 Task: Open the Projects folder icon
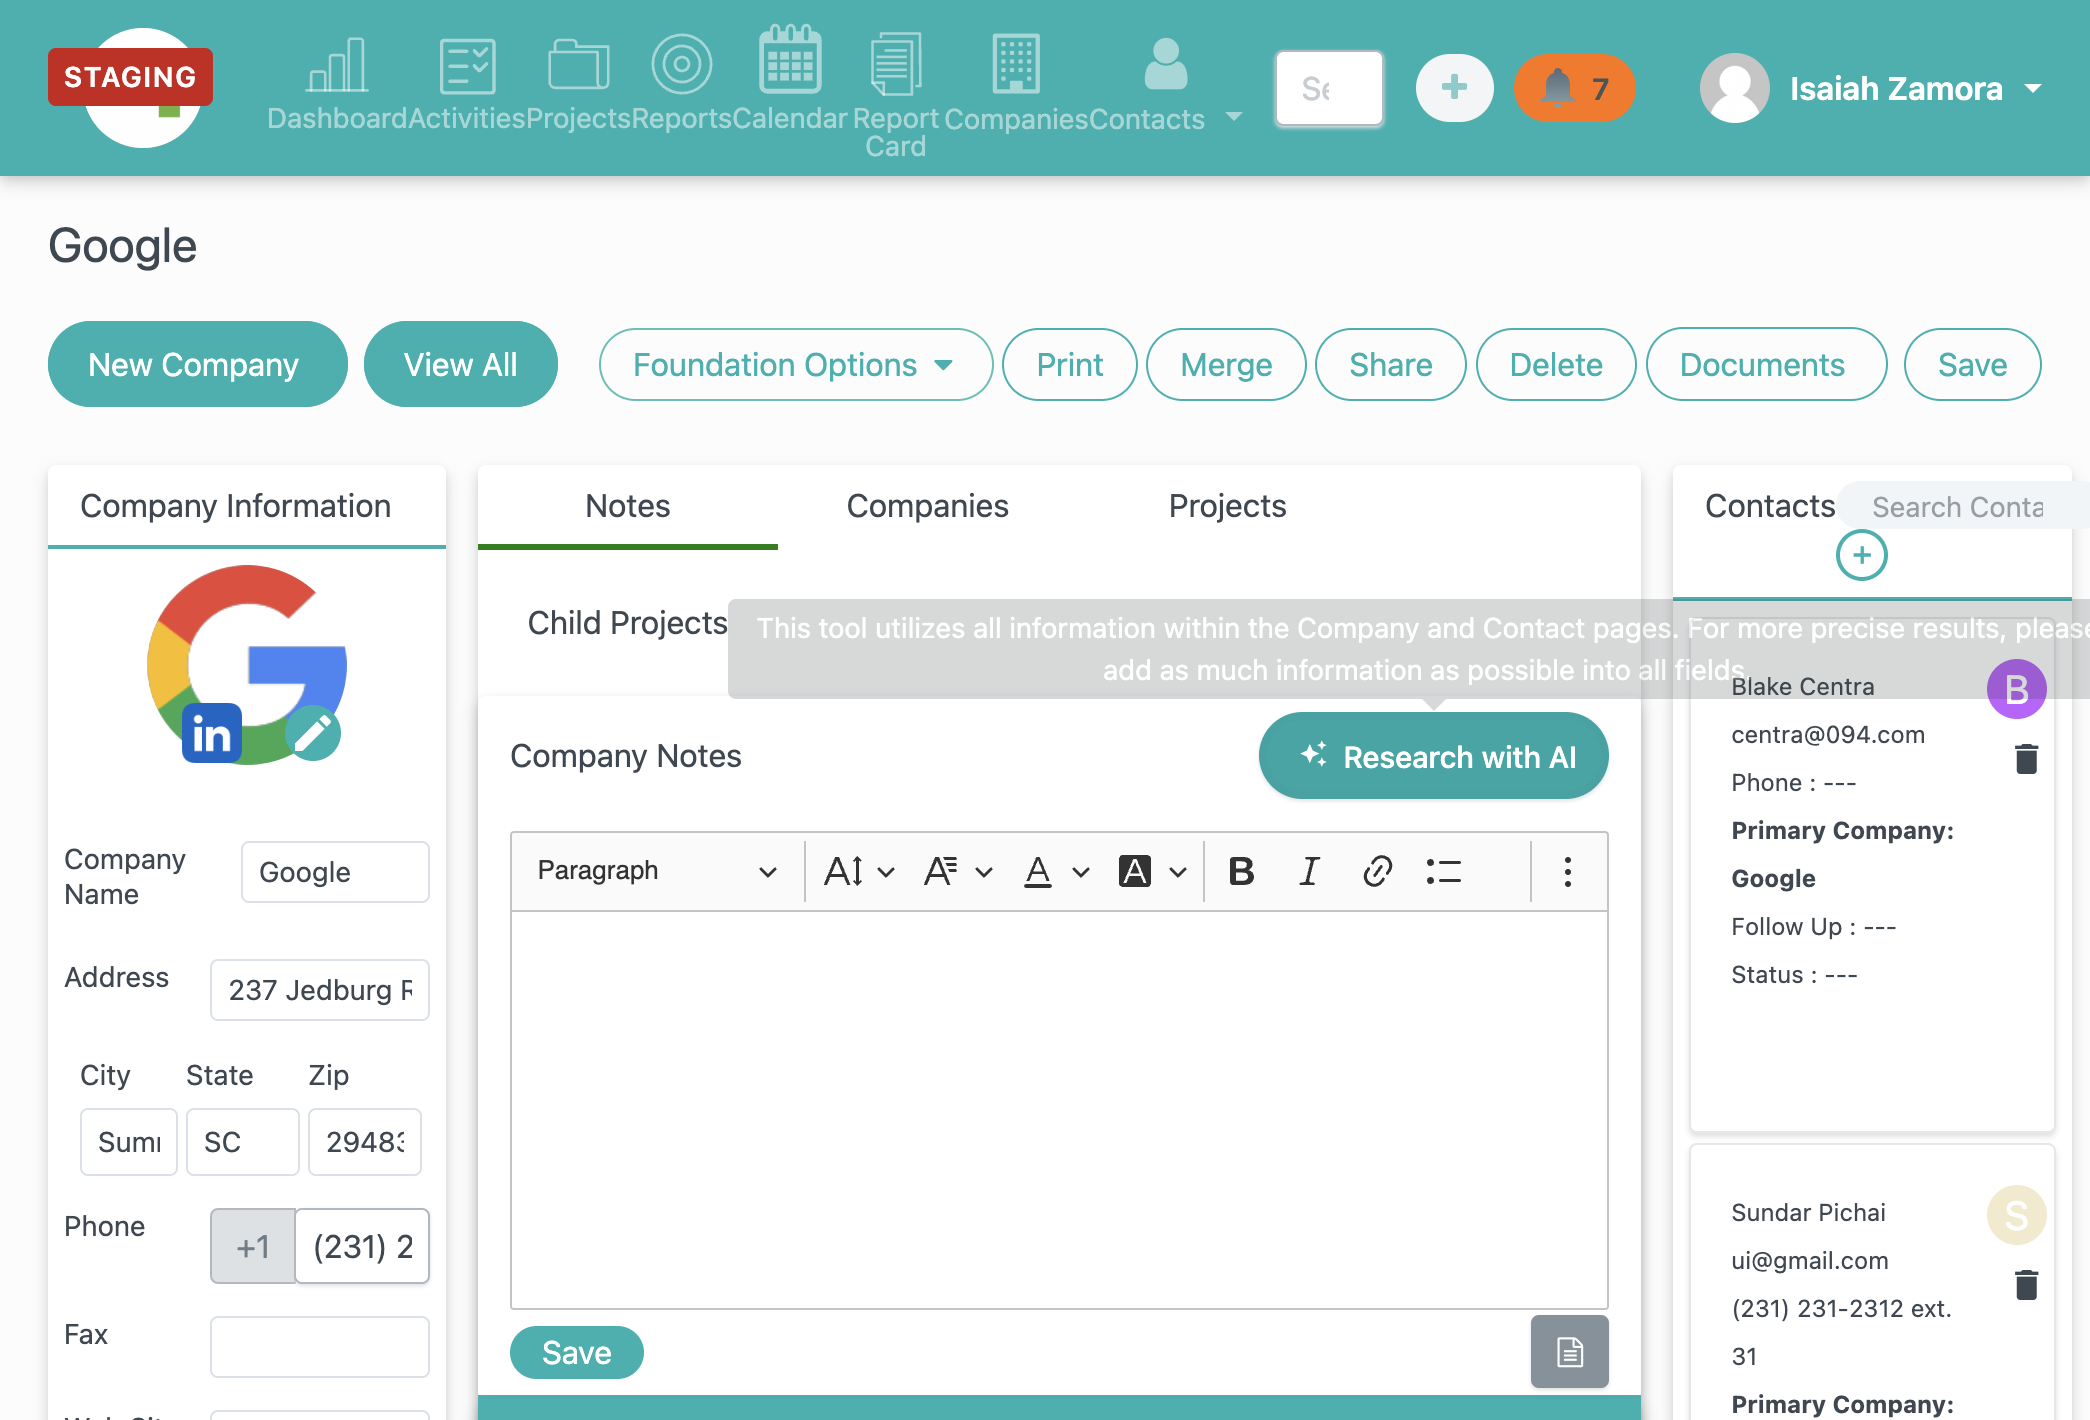(578, 66)
